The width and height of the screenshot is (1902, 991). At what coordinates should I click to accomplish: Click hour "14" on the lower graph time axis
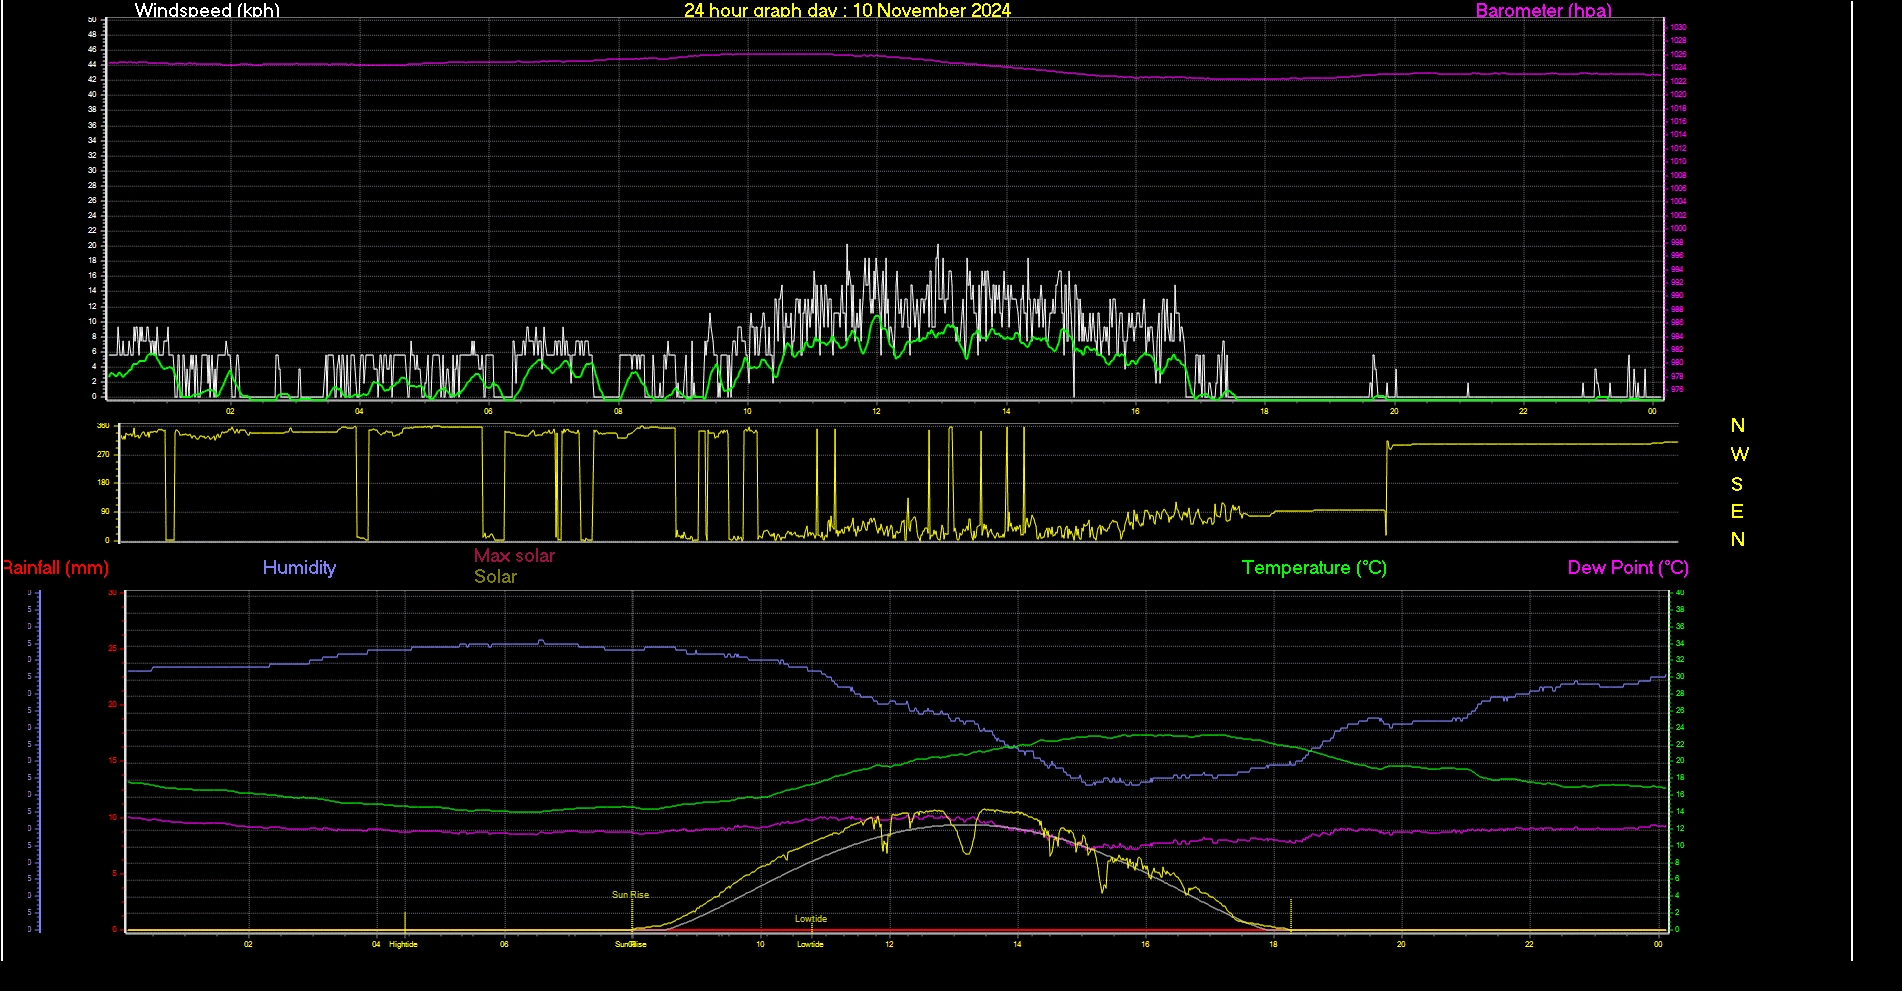tap(1017, 944)
